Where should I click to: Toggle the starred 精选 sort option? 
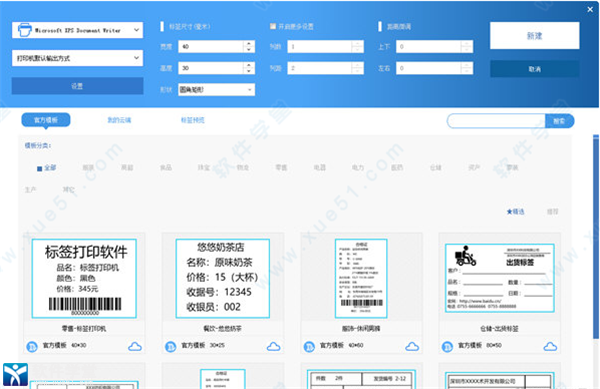(515, 212)
